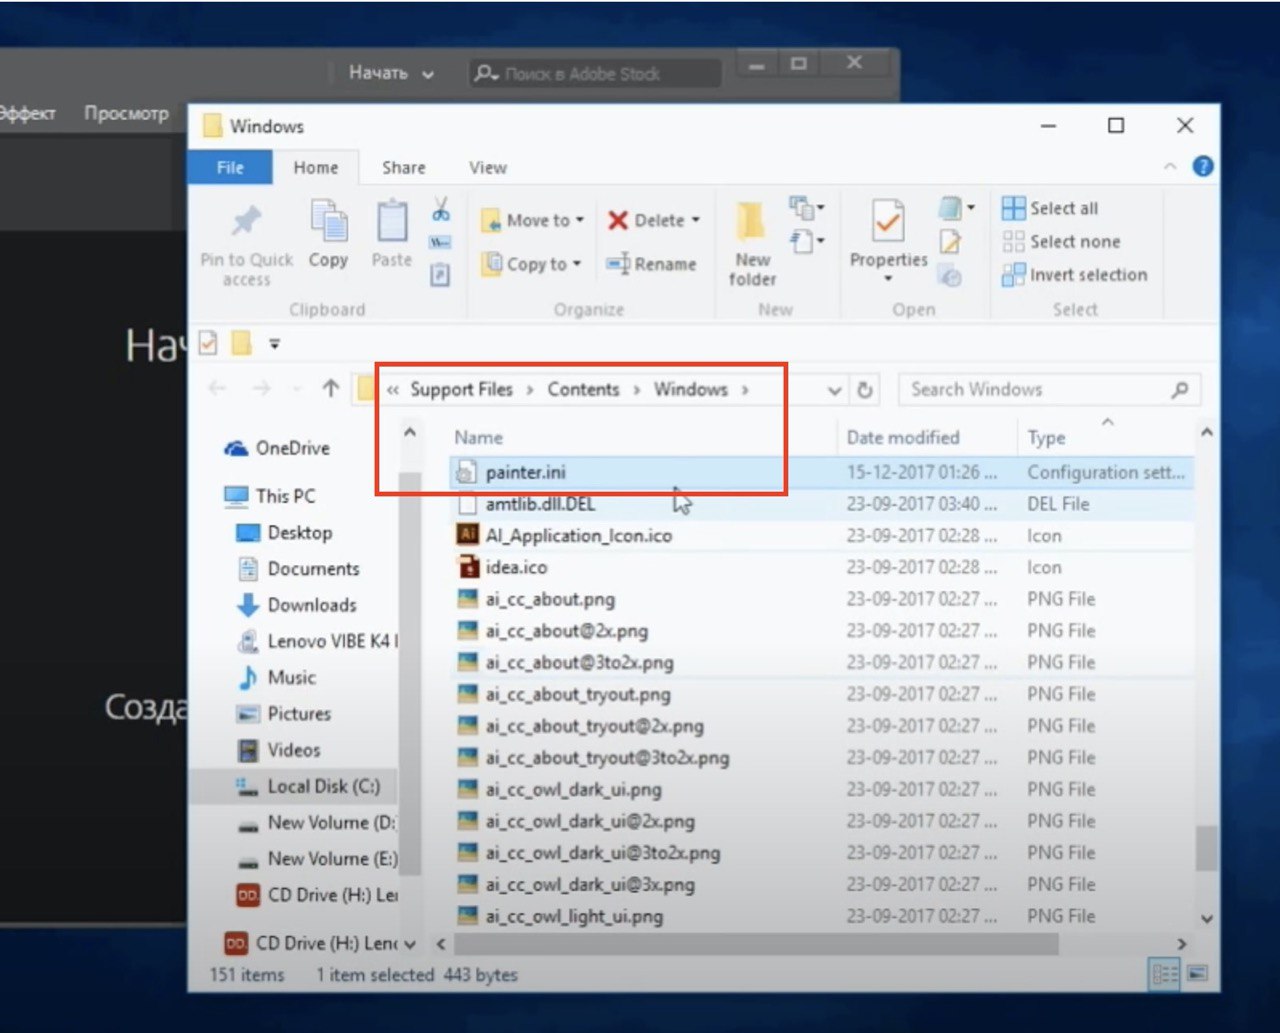Collapse the ribbon with the chevron
This screenshot has width=1280, height=1033.
pos(1170,167)
